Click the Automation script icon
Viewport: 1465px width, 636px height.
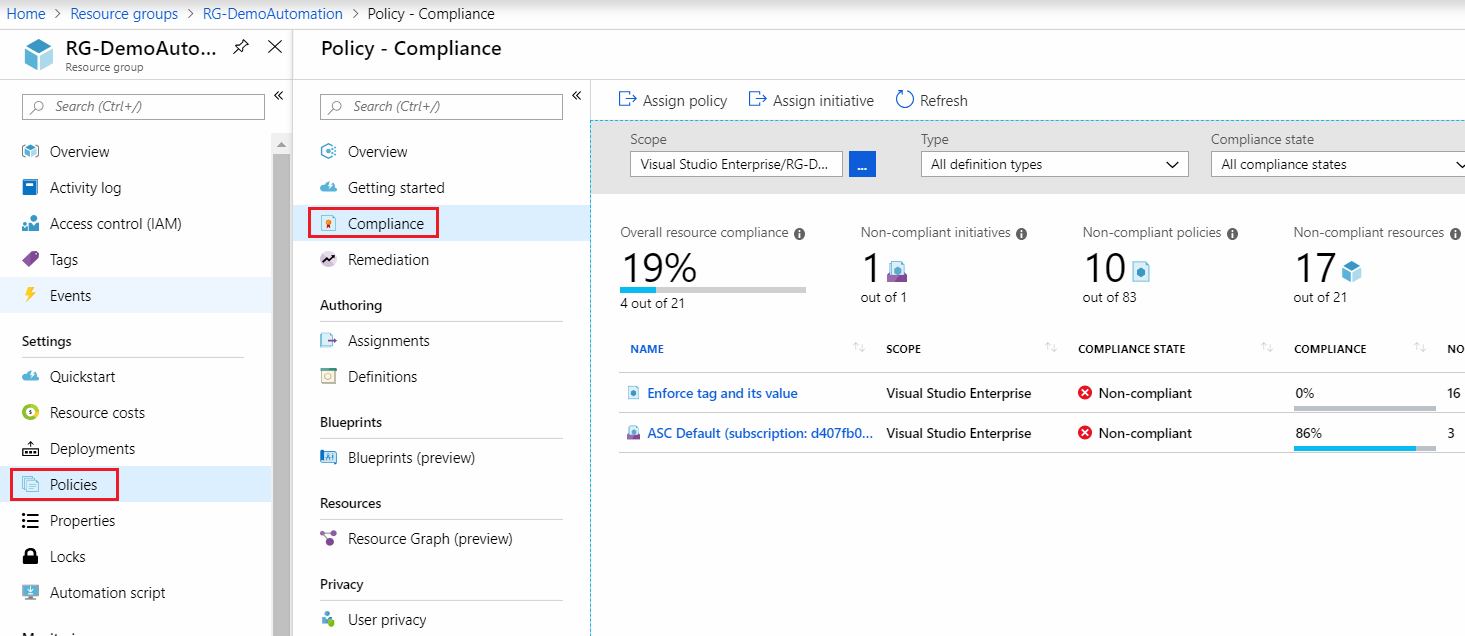tap(31, 593)
